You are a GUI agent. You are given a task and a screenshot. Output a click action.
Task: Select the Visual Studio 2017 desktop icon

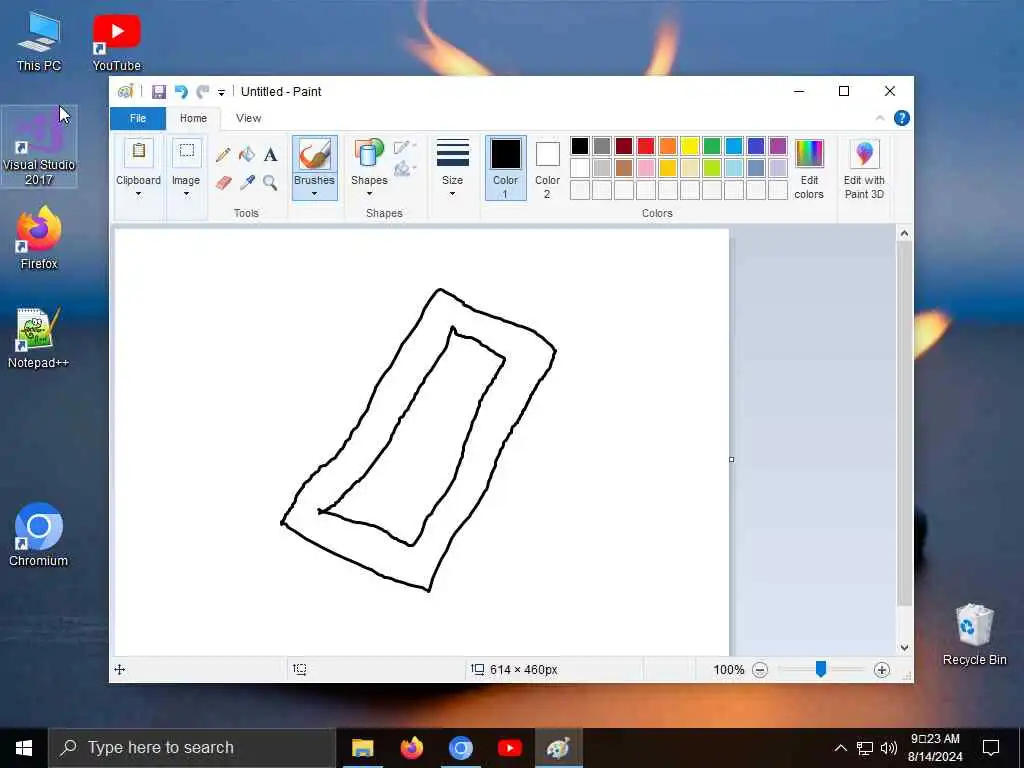[x=39, y=147]
